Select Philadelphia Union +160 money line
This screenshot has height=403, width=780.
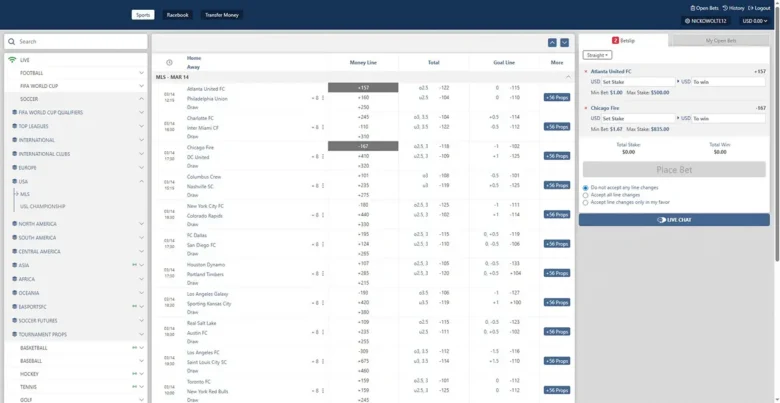point(363,98)
